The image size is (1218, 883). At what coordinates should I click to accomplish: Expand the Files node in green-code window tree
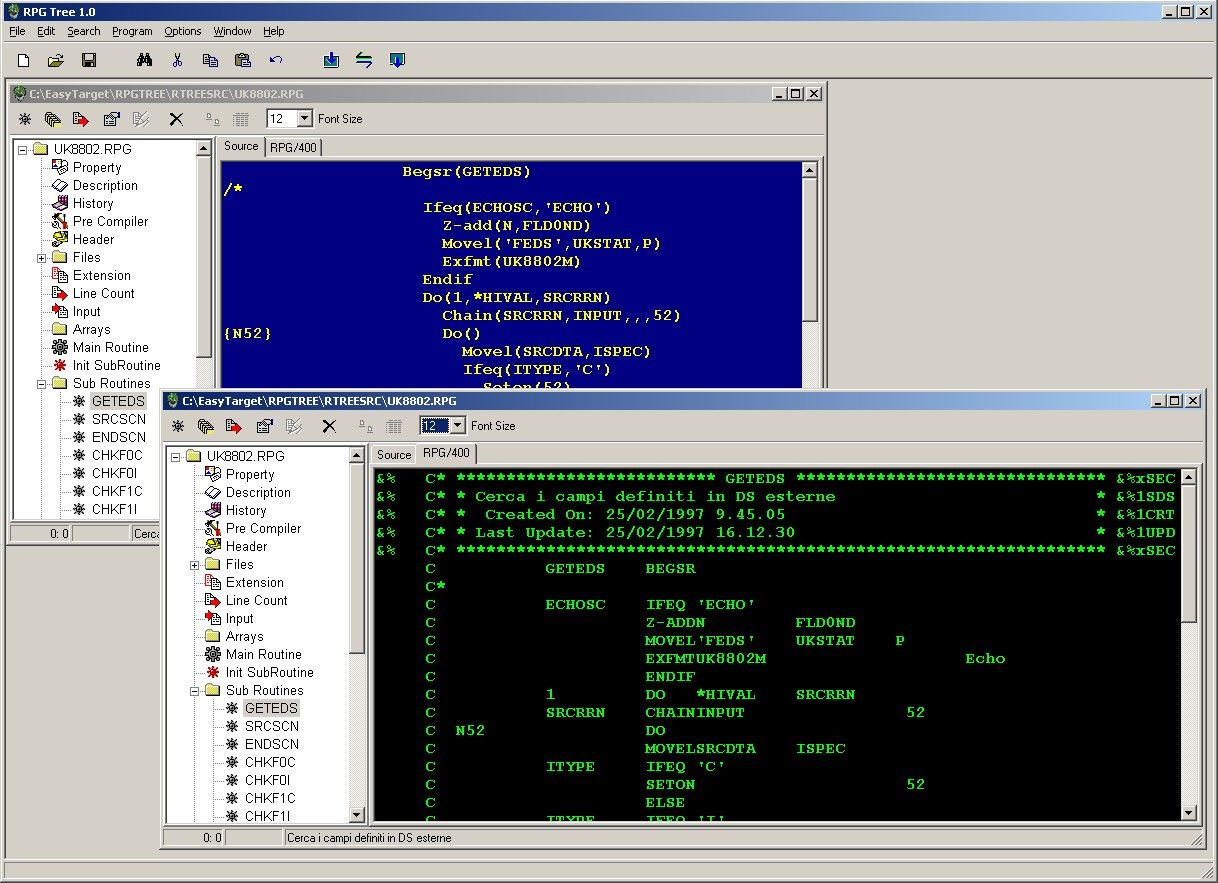(195, 565)
